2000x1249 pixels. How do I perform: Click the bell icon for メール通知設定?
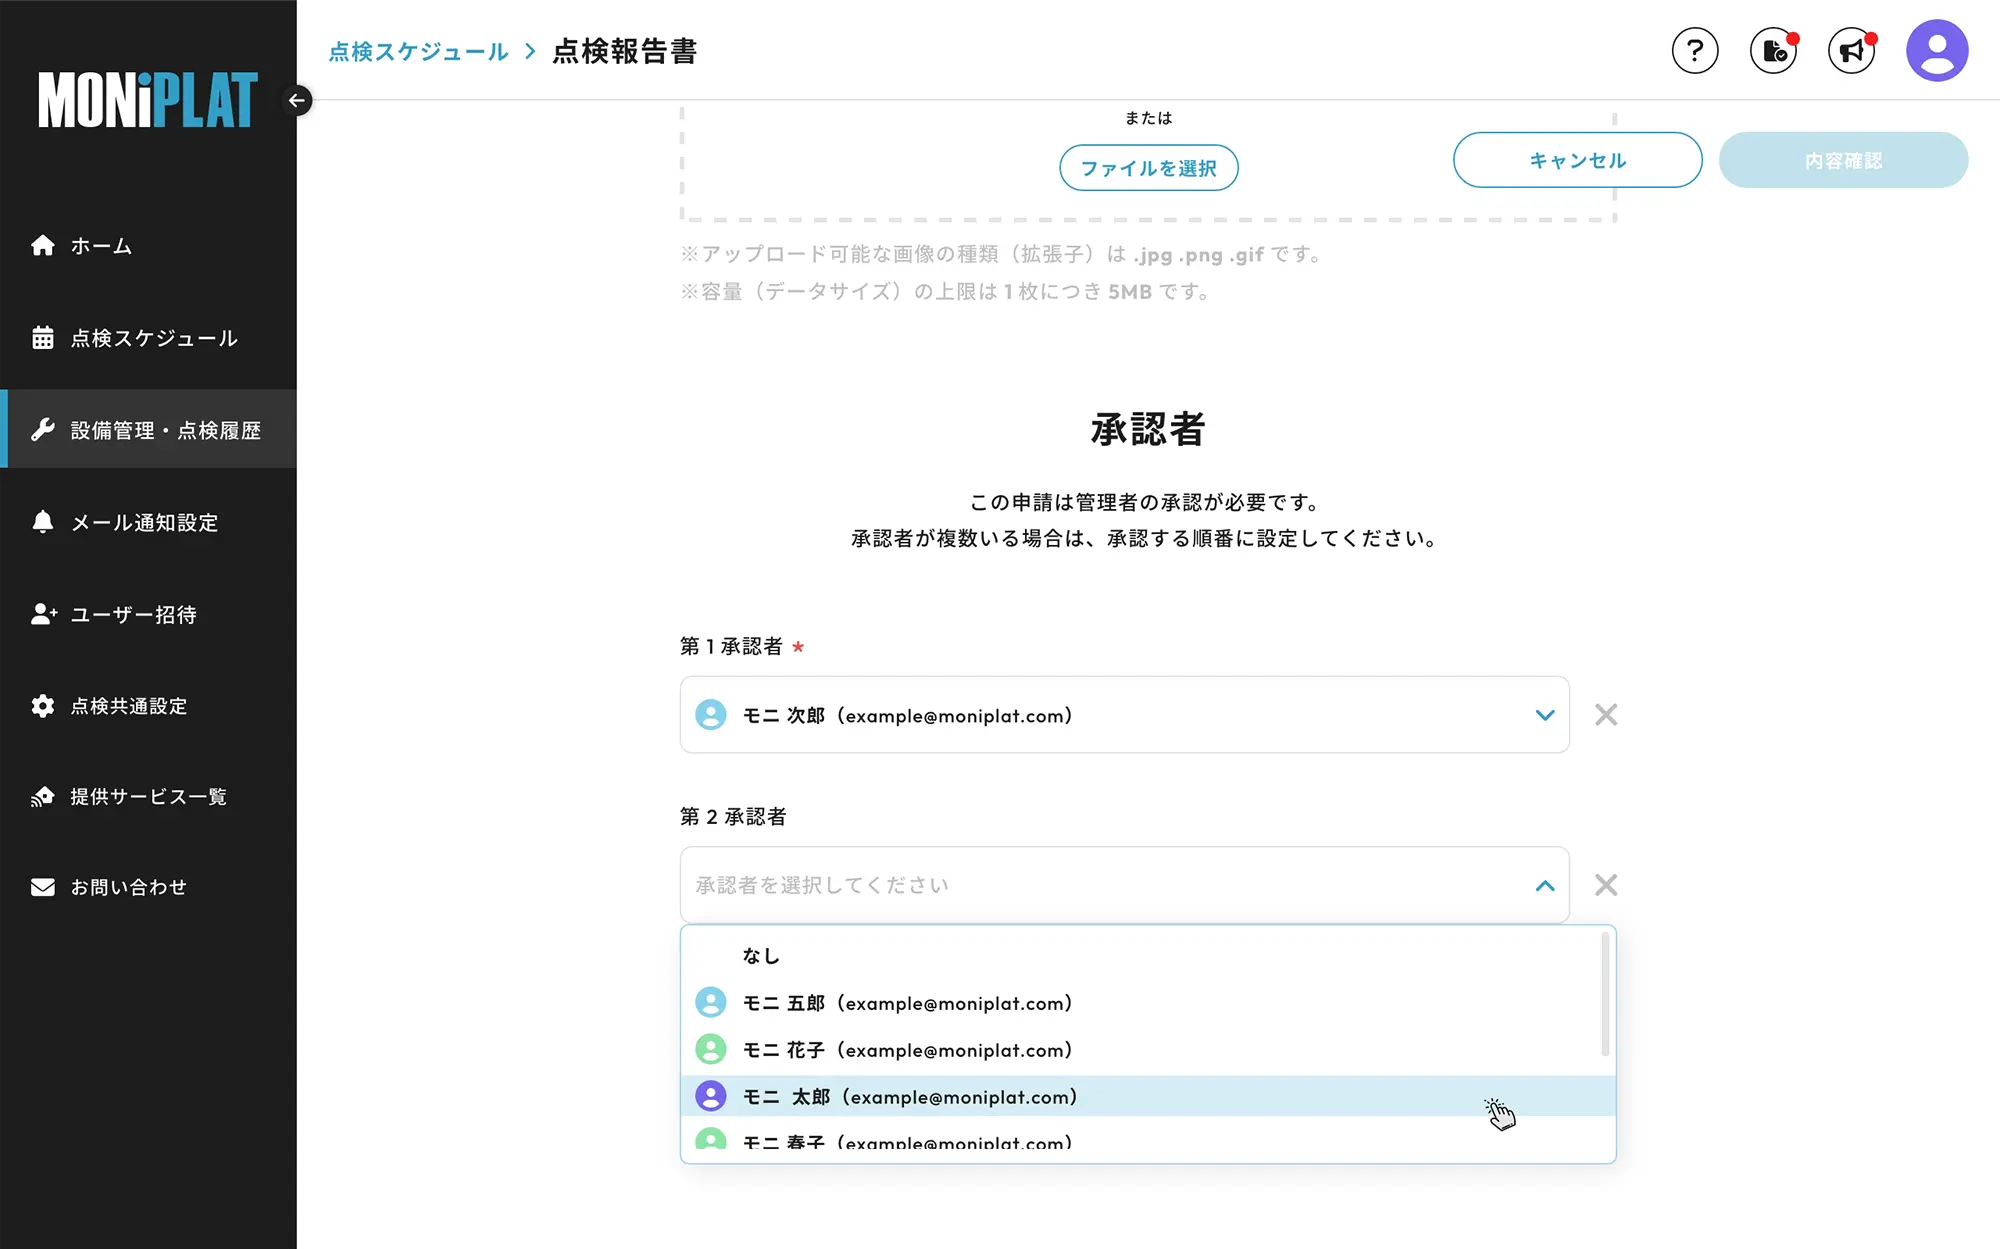43,522
